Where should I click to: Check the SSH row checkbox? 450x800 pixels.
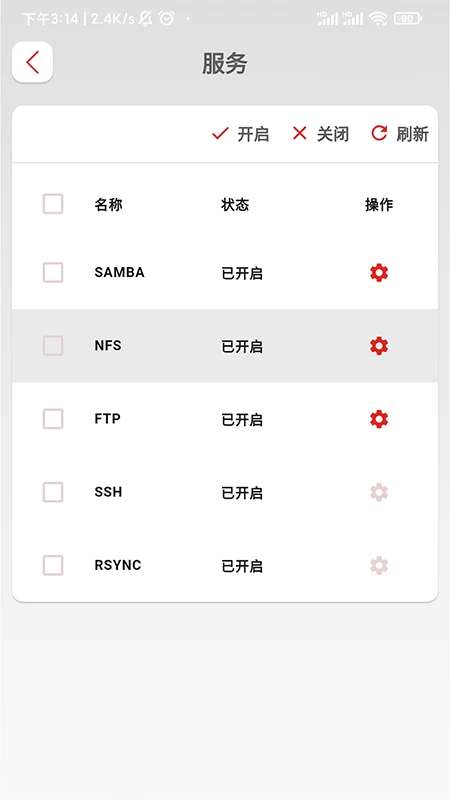(53, 492)
